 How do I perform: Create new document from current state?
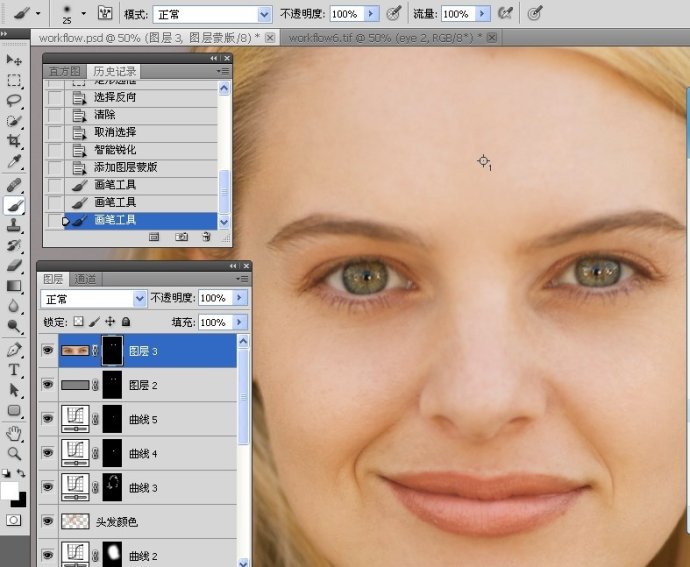(x=154, y=237)
